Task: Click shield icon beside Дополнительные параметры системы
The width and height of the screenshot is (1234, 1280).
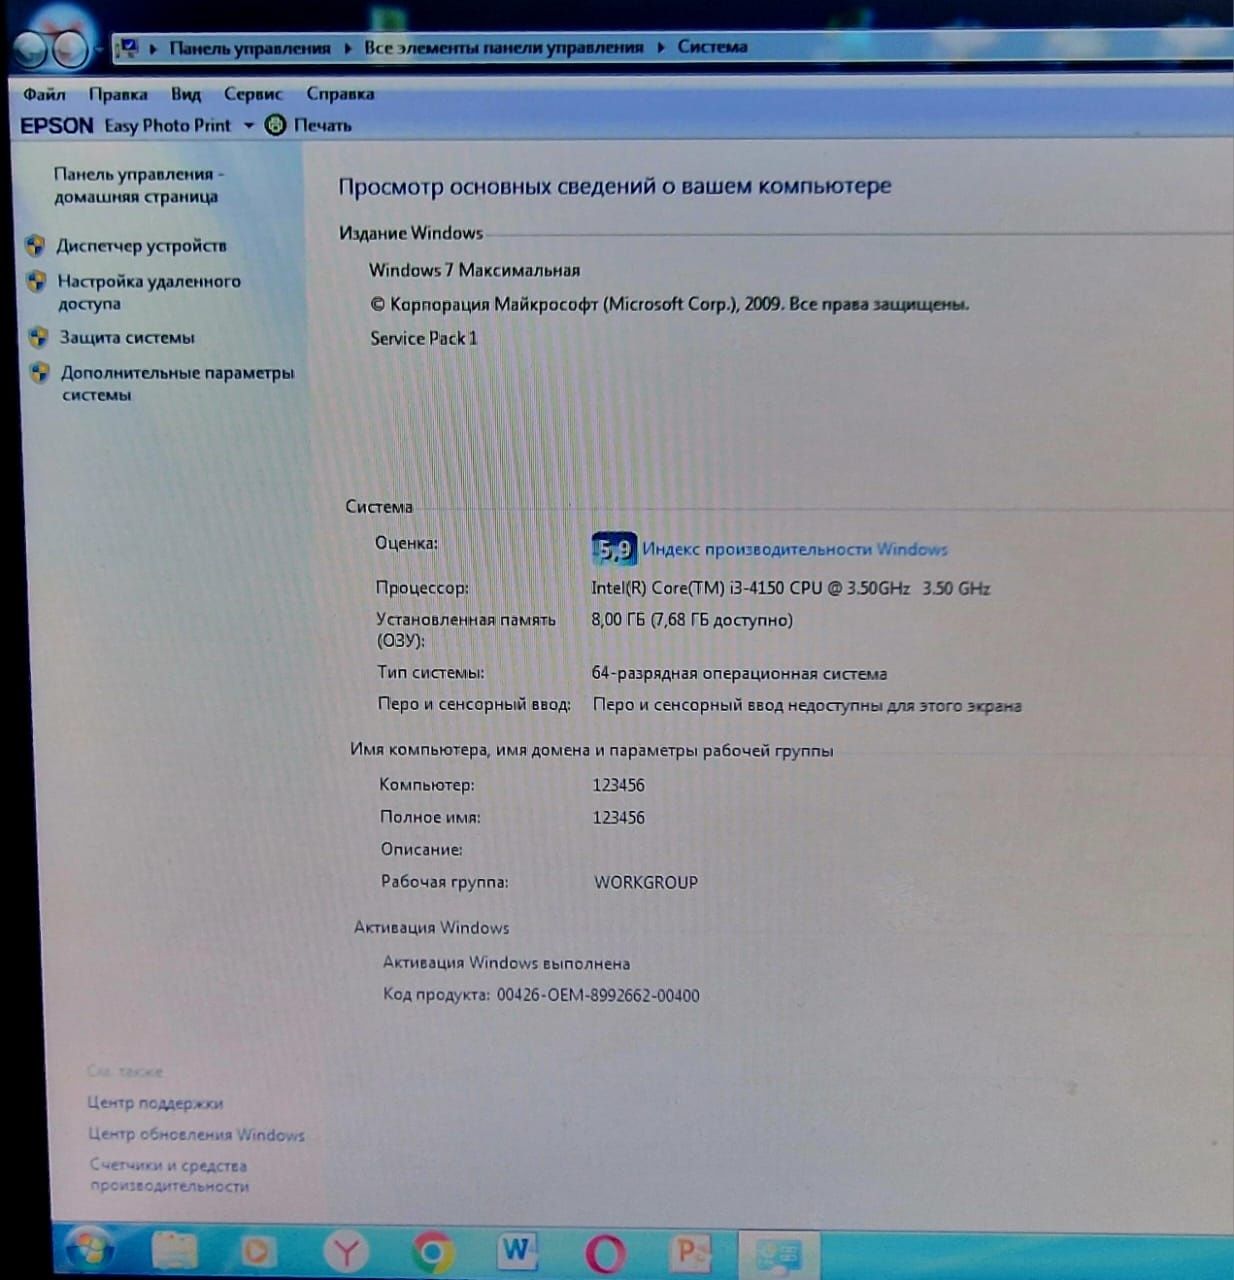Action: (39, 373)
